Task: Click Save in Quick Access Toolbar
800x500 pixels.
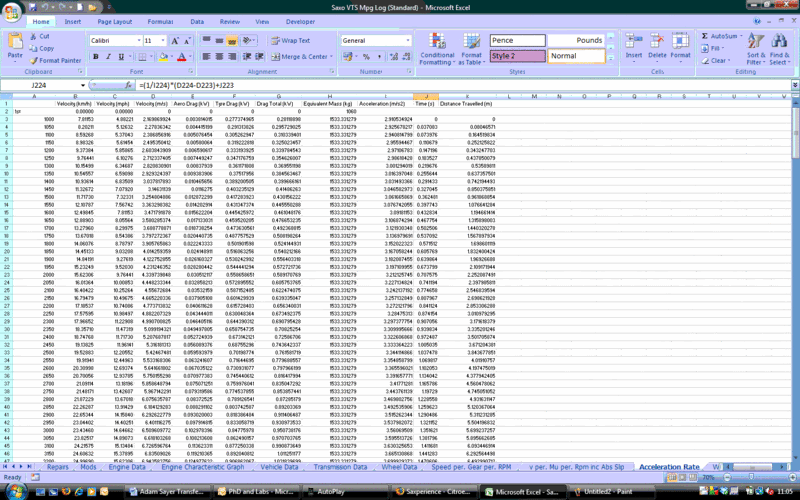Action: click(x=33, y=7)
